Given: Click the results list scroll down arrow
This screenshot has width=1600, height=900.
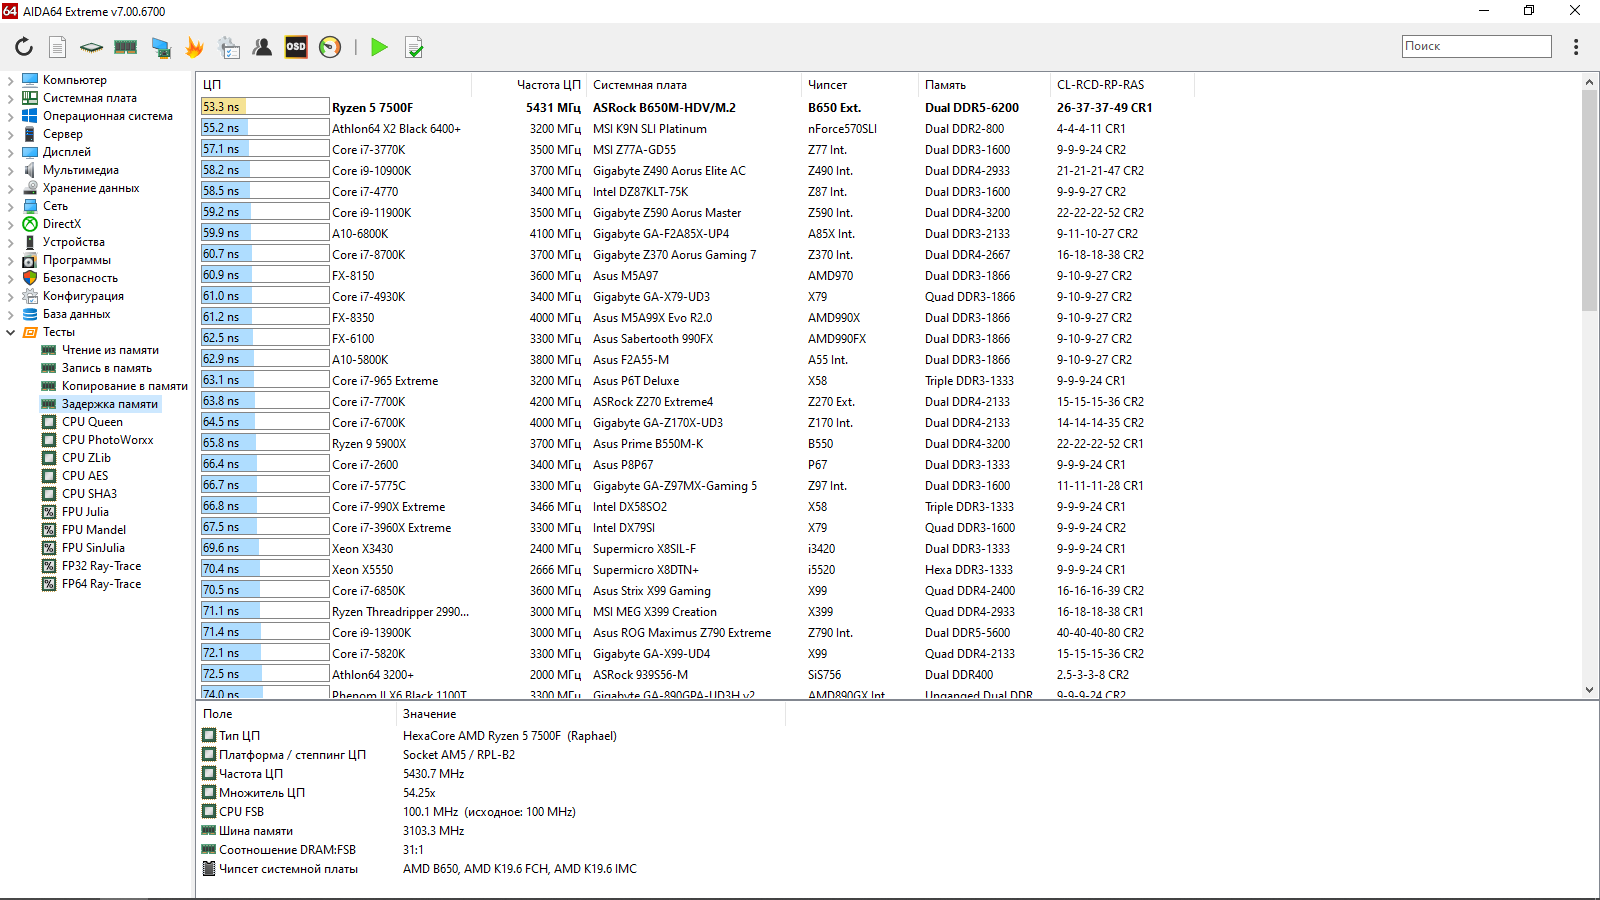Looking at the screenshot, I should pos(1589,690).
